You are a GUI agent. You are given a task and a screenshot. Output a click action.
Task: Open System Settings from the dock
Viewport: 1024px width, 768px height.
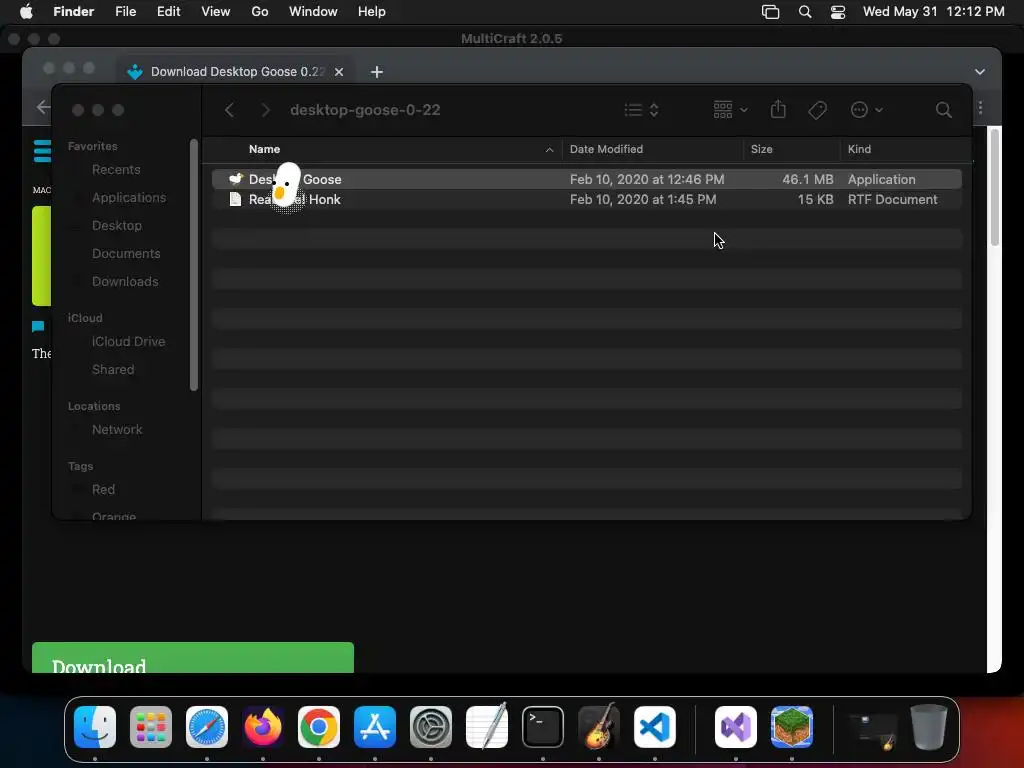coord(431,727)
